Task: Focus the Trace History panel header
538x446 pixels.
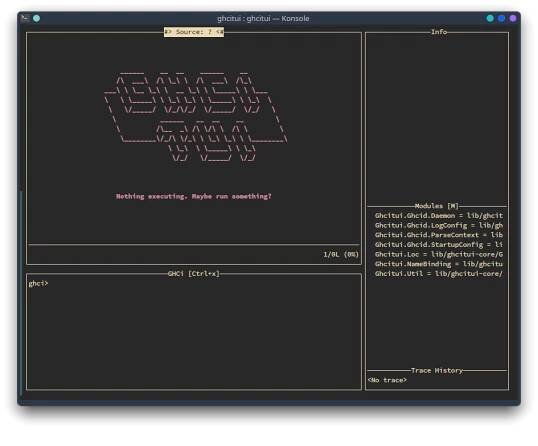Action: coord(437,371)
